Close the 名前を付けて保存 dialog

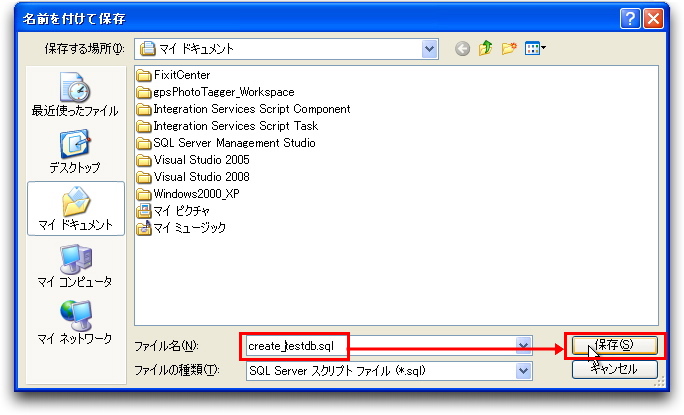pyautogui.click(x=653, y=19)
